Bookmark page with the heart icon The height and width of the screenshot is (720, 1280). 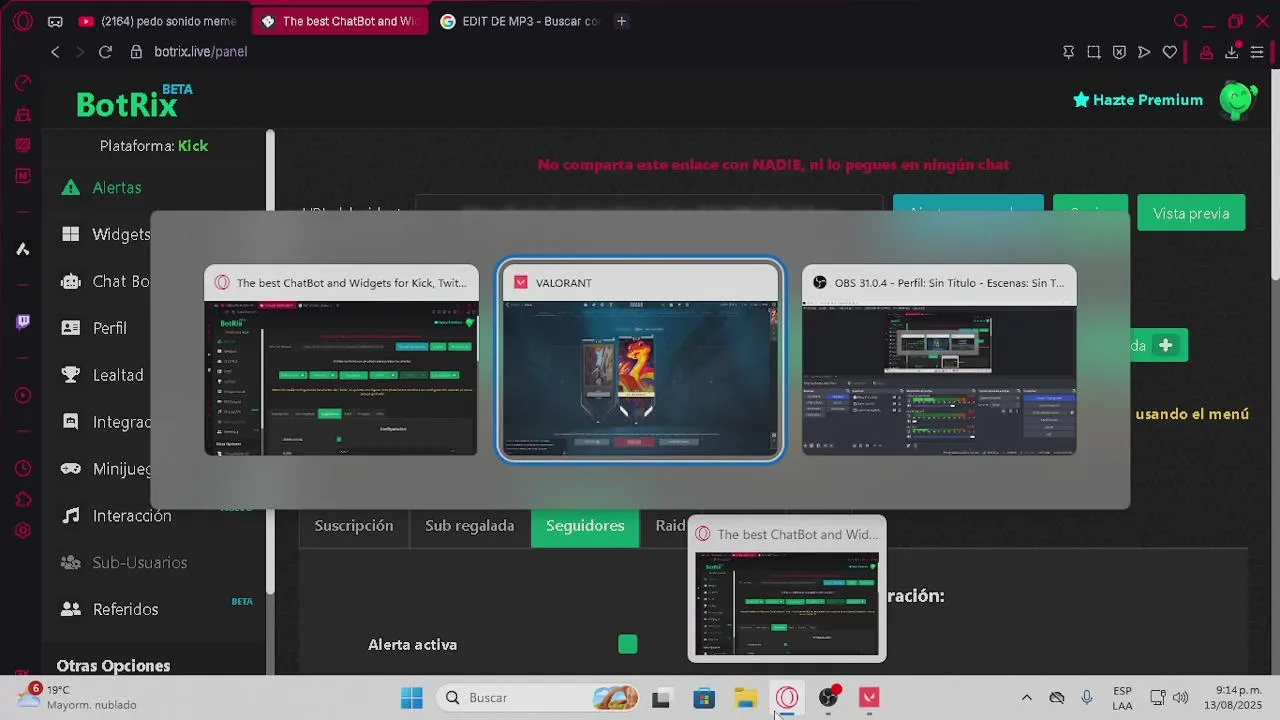(x=1170, y=52)
